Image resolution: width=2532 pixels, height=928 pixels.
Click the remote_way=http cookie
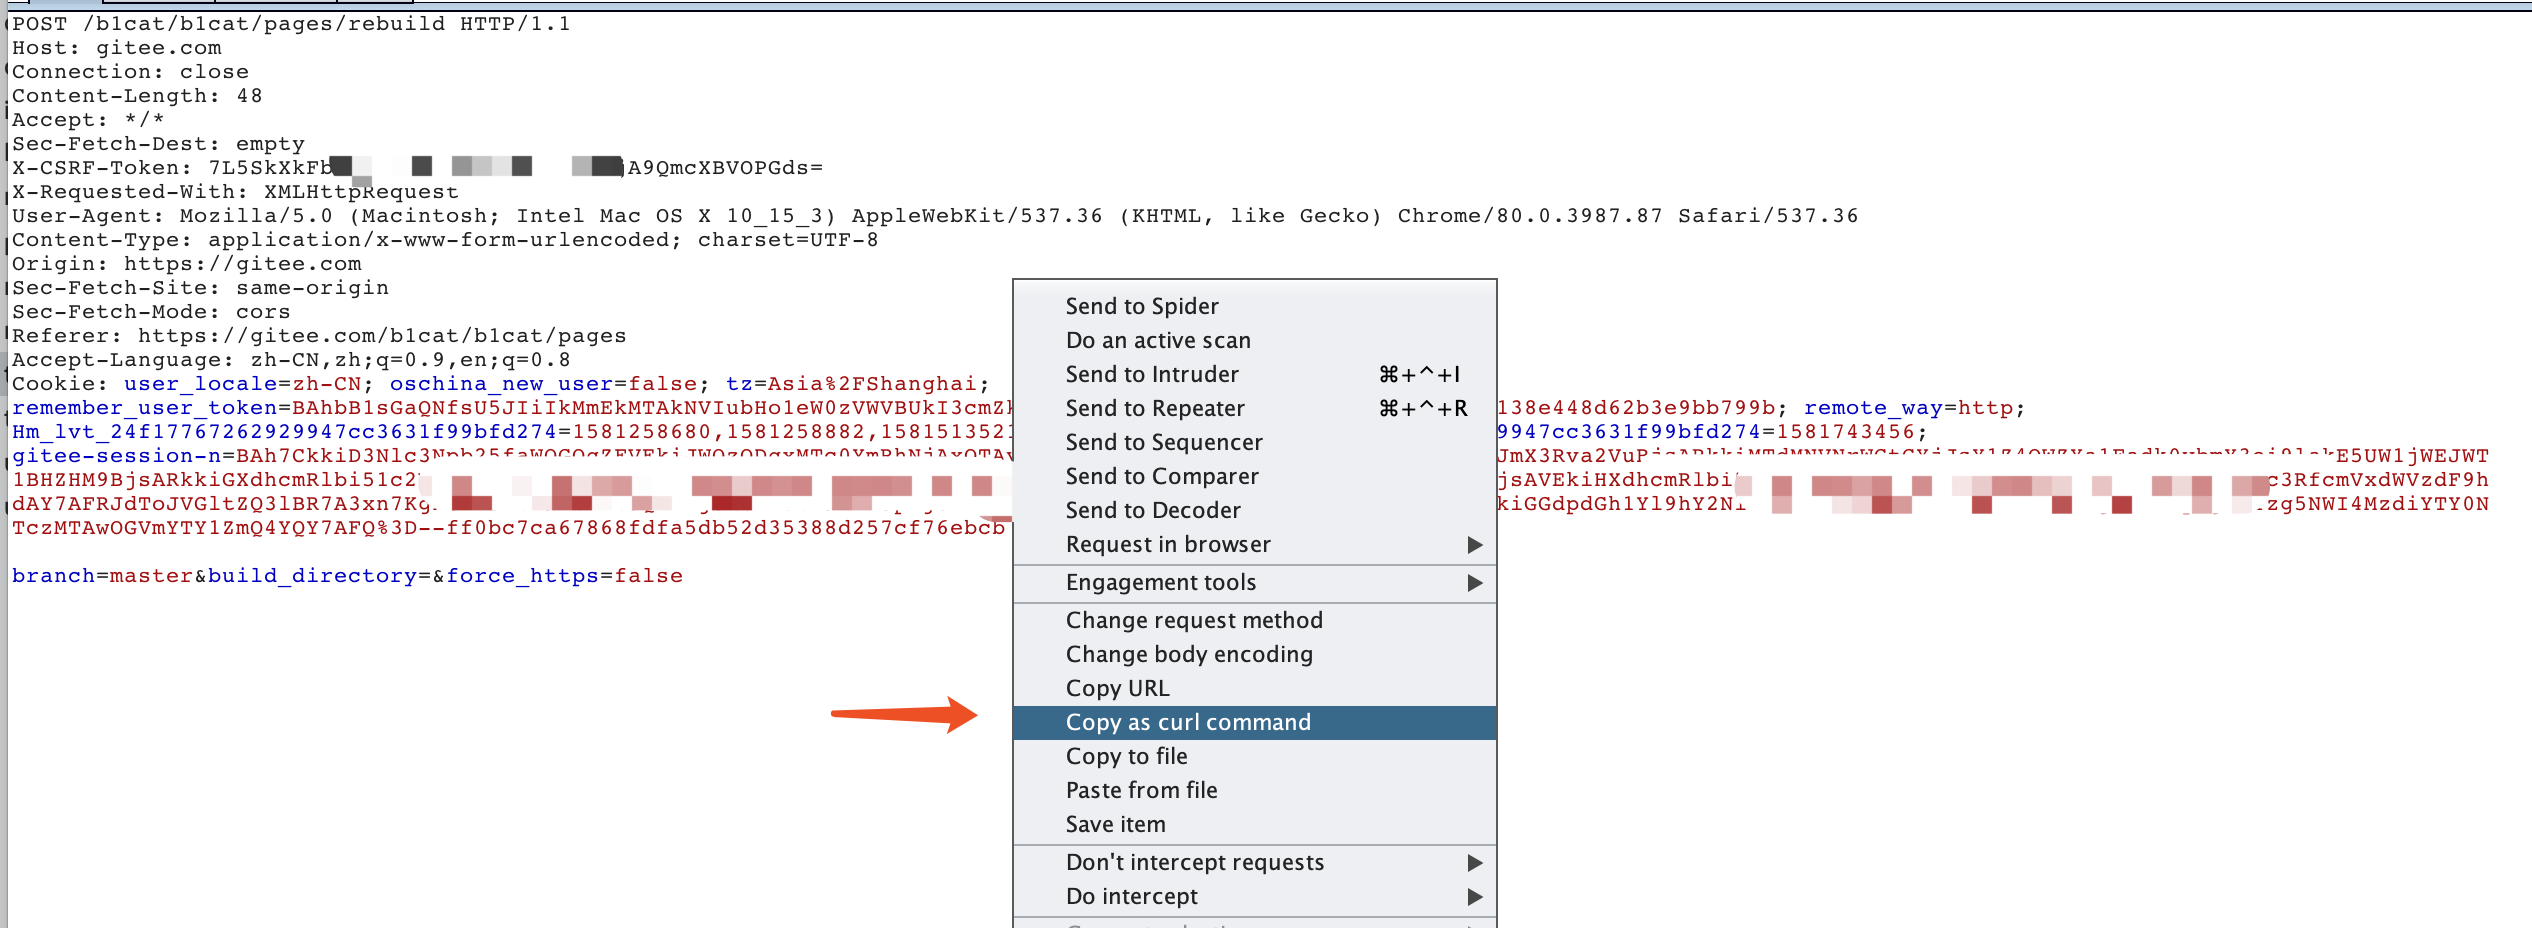[x=1909, y=408]
